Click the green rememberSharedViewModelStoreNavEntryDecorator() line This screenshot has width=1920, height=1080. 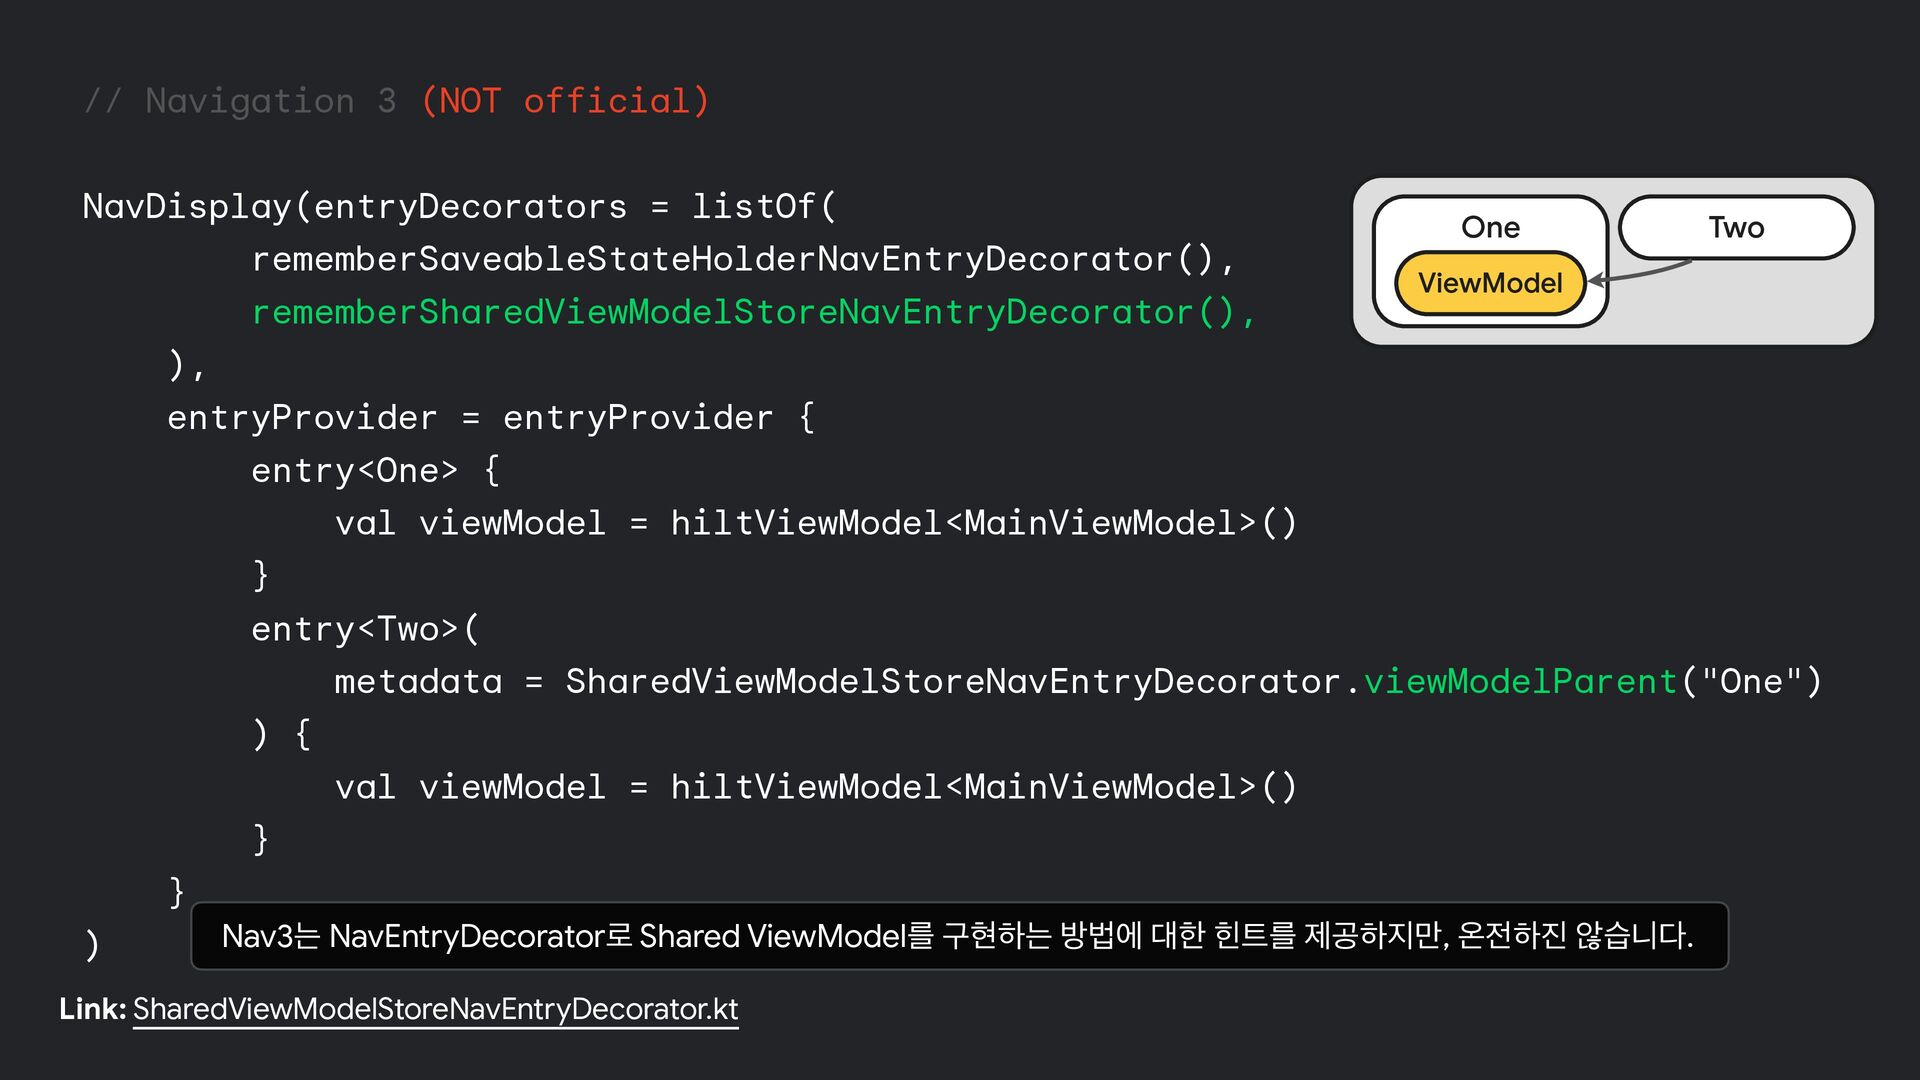click(752, 312)
